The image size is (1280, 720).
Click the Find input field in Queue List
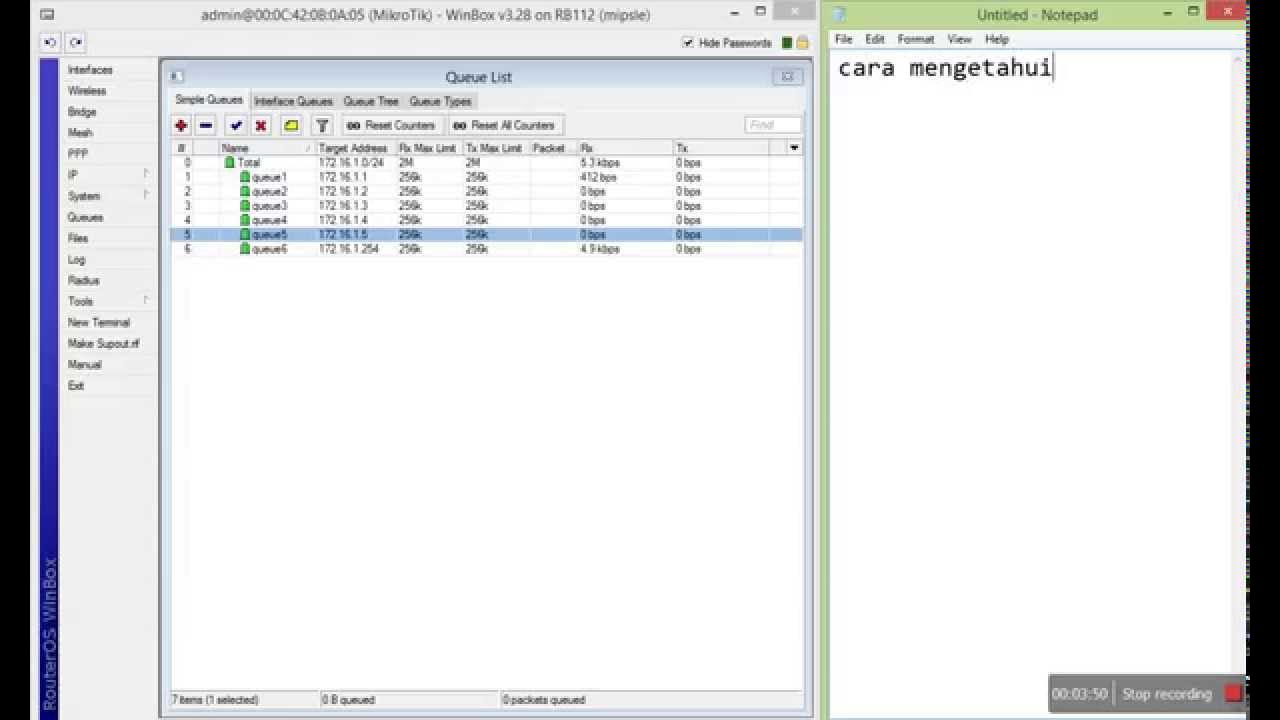click(773, 125)
